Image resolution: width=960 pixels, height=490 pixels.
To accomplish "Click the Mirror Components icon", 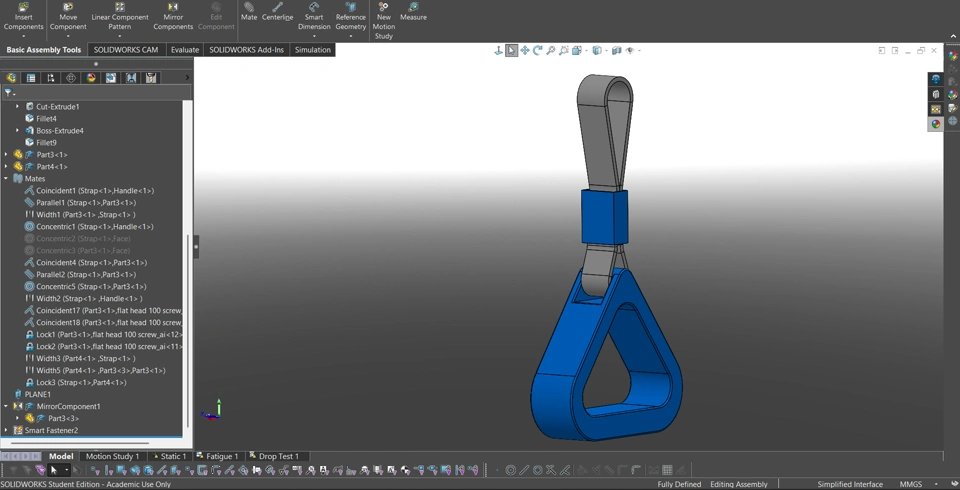I will [x=173, y=8].
